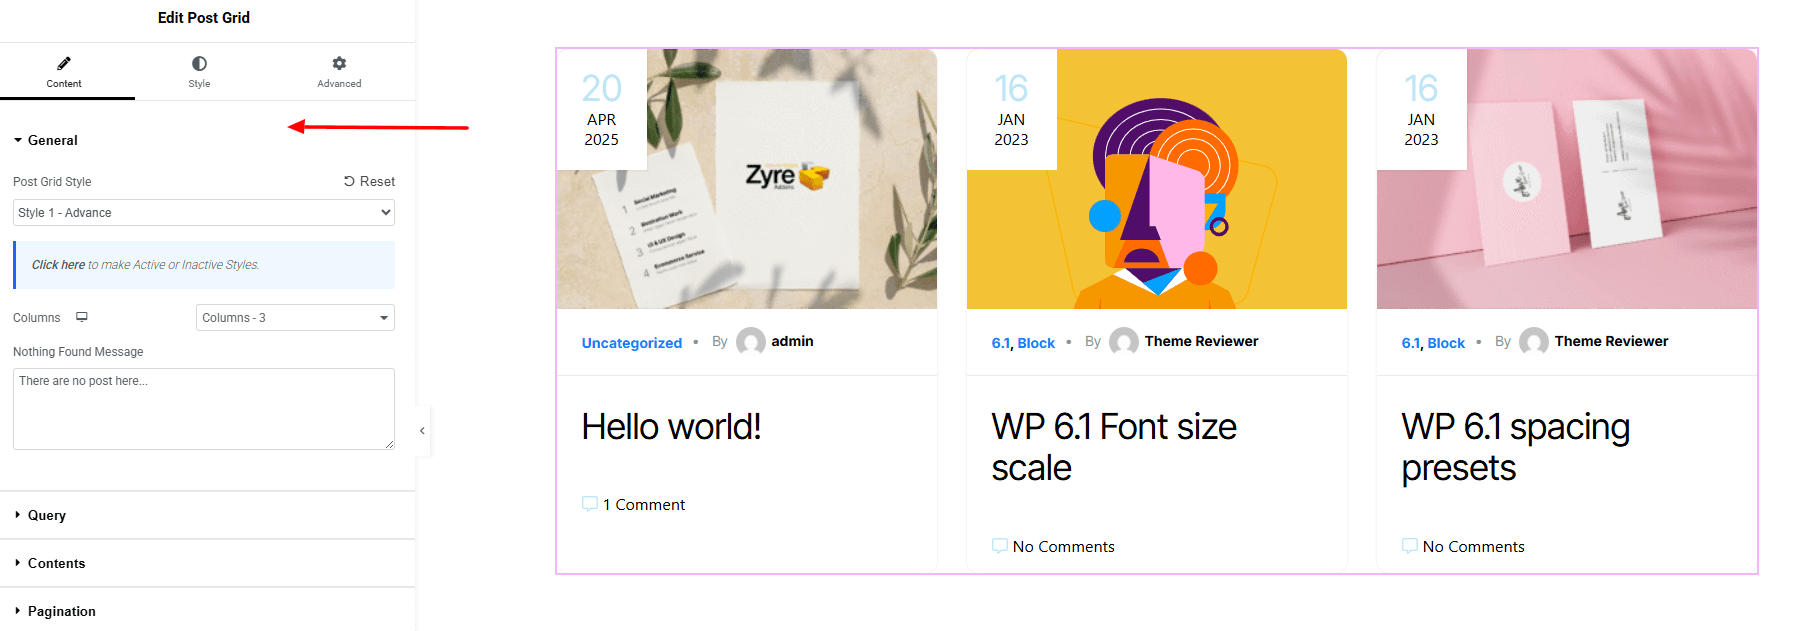Viewport: 1803px width, 631px height.
Task: Click the pink business cards post thumbnail
Action: pos(1567,179)
